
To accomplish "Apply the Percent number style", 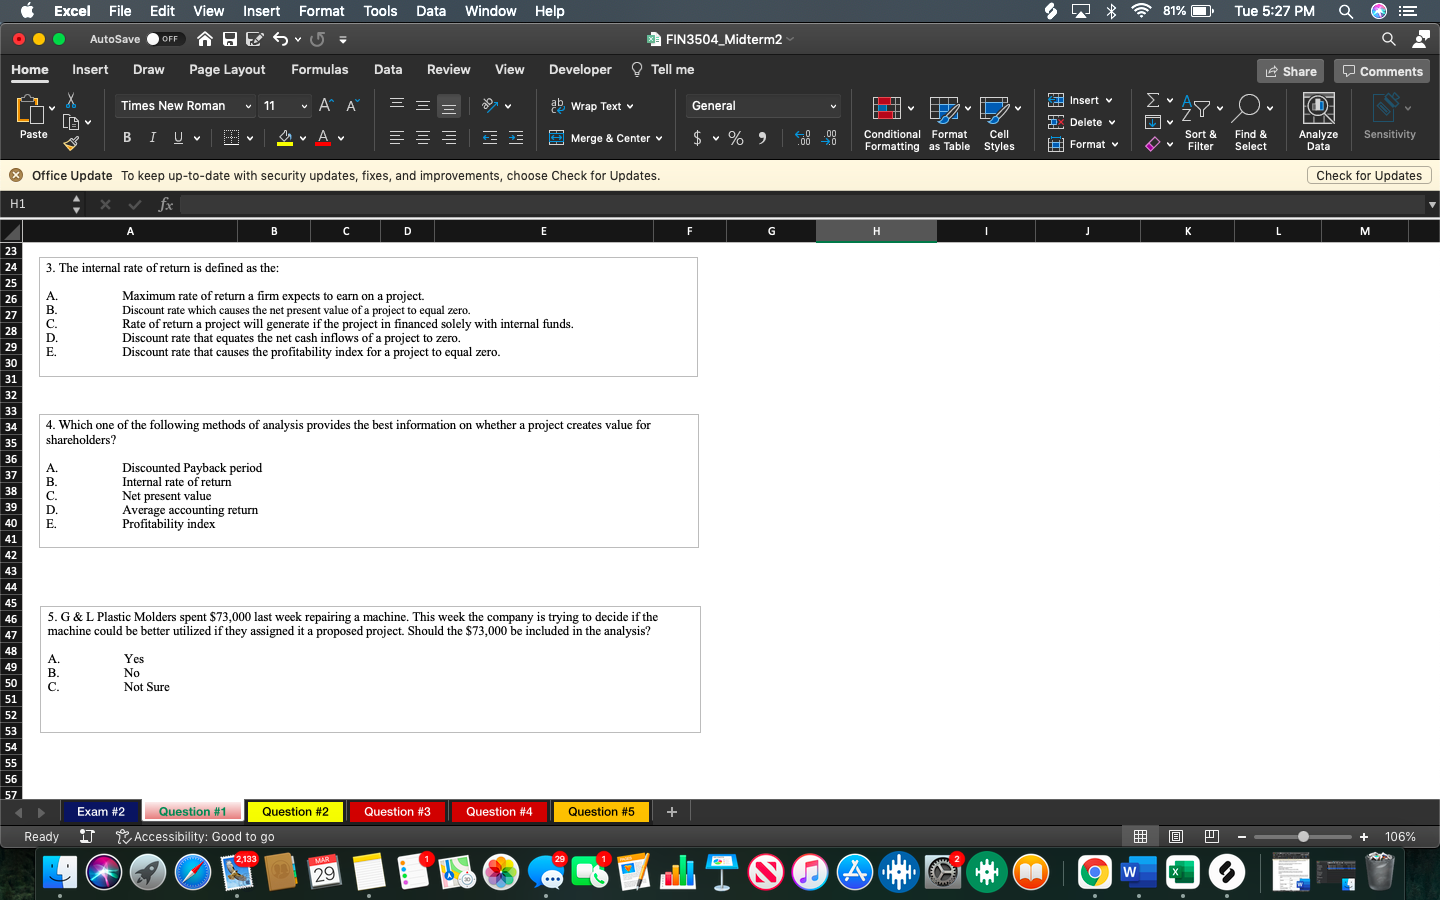I will point(736,137).
